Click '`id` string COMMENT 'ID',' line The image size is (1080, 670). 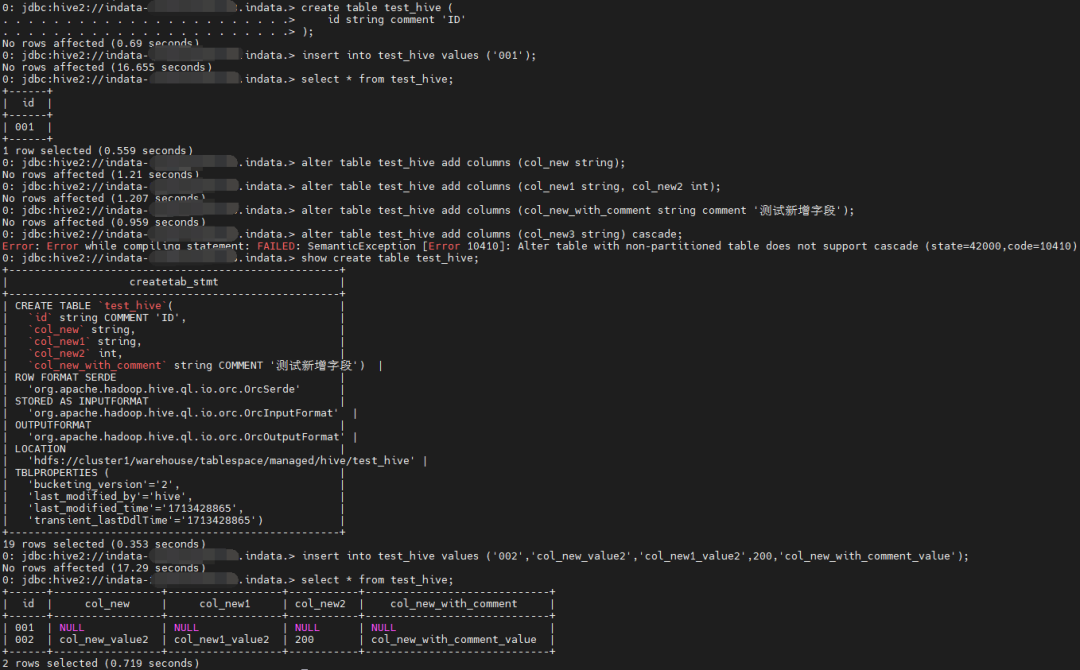[x=107, y=318]
